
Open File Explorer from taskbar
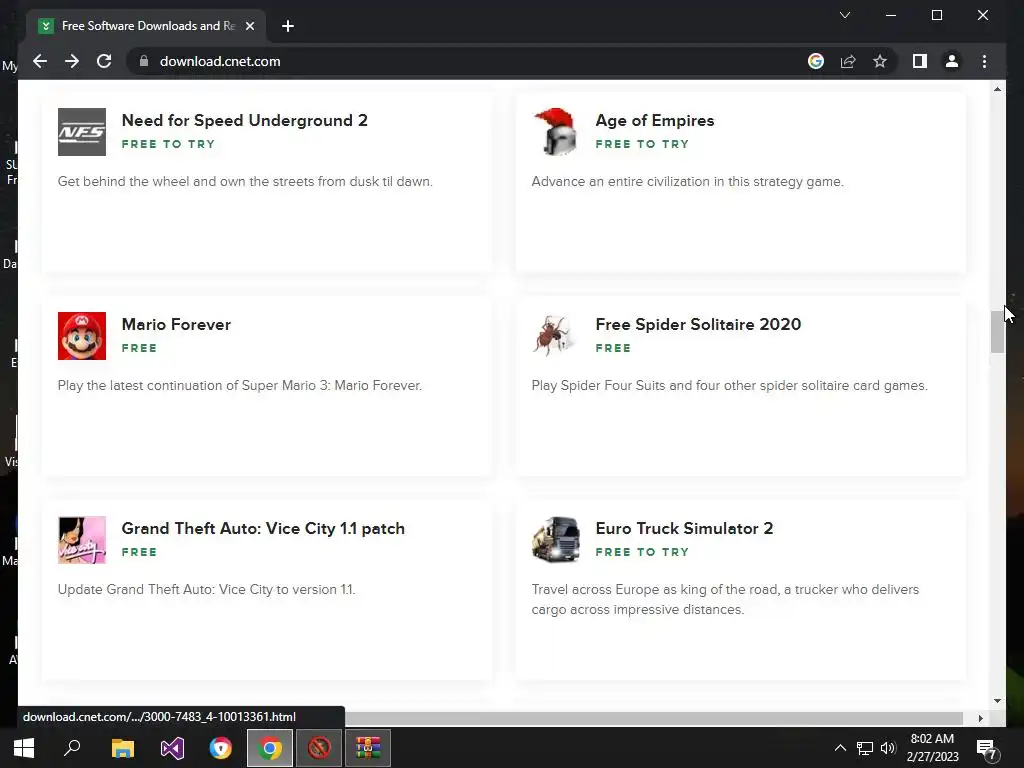tap(122, 748)
